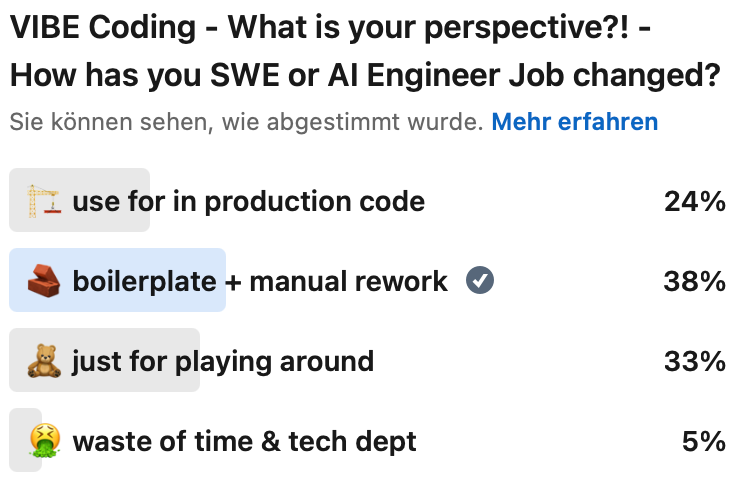
Task: Open the "Mehr erfahren" link
Action: click(574, 122)
